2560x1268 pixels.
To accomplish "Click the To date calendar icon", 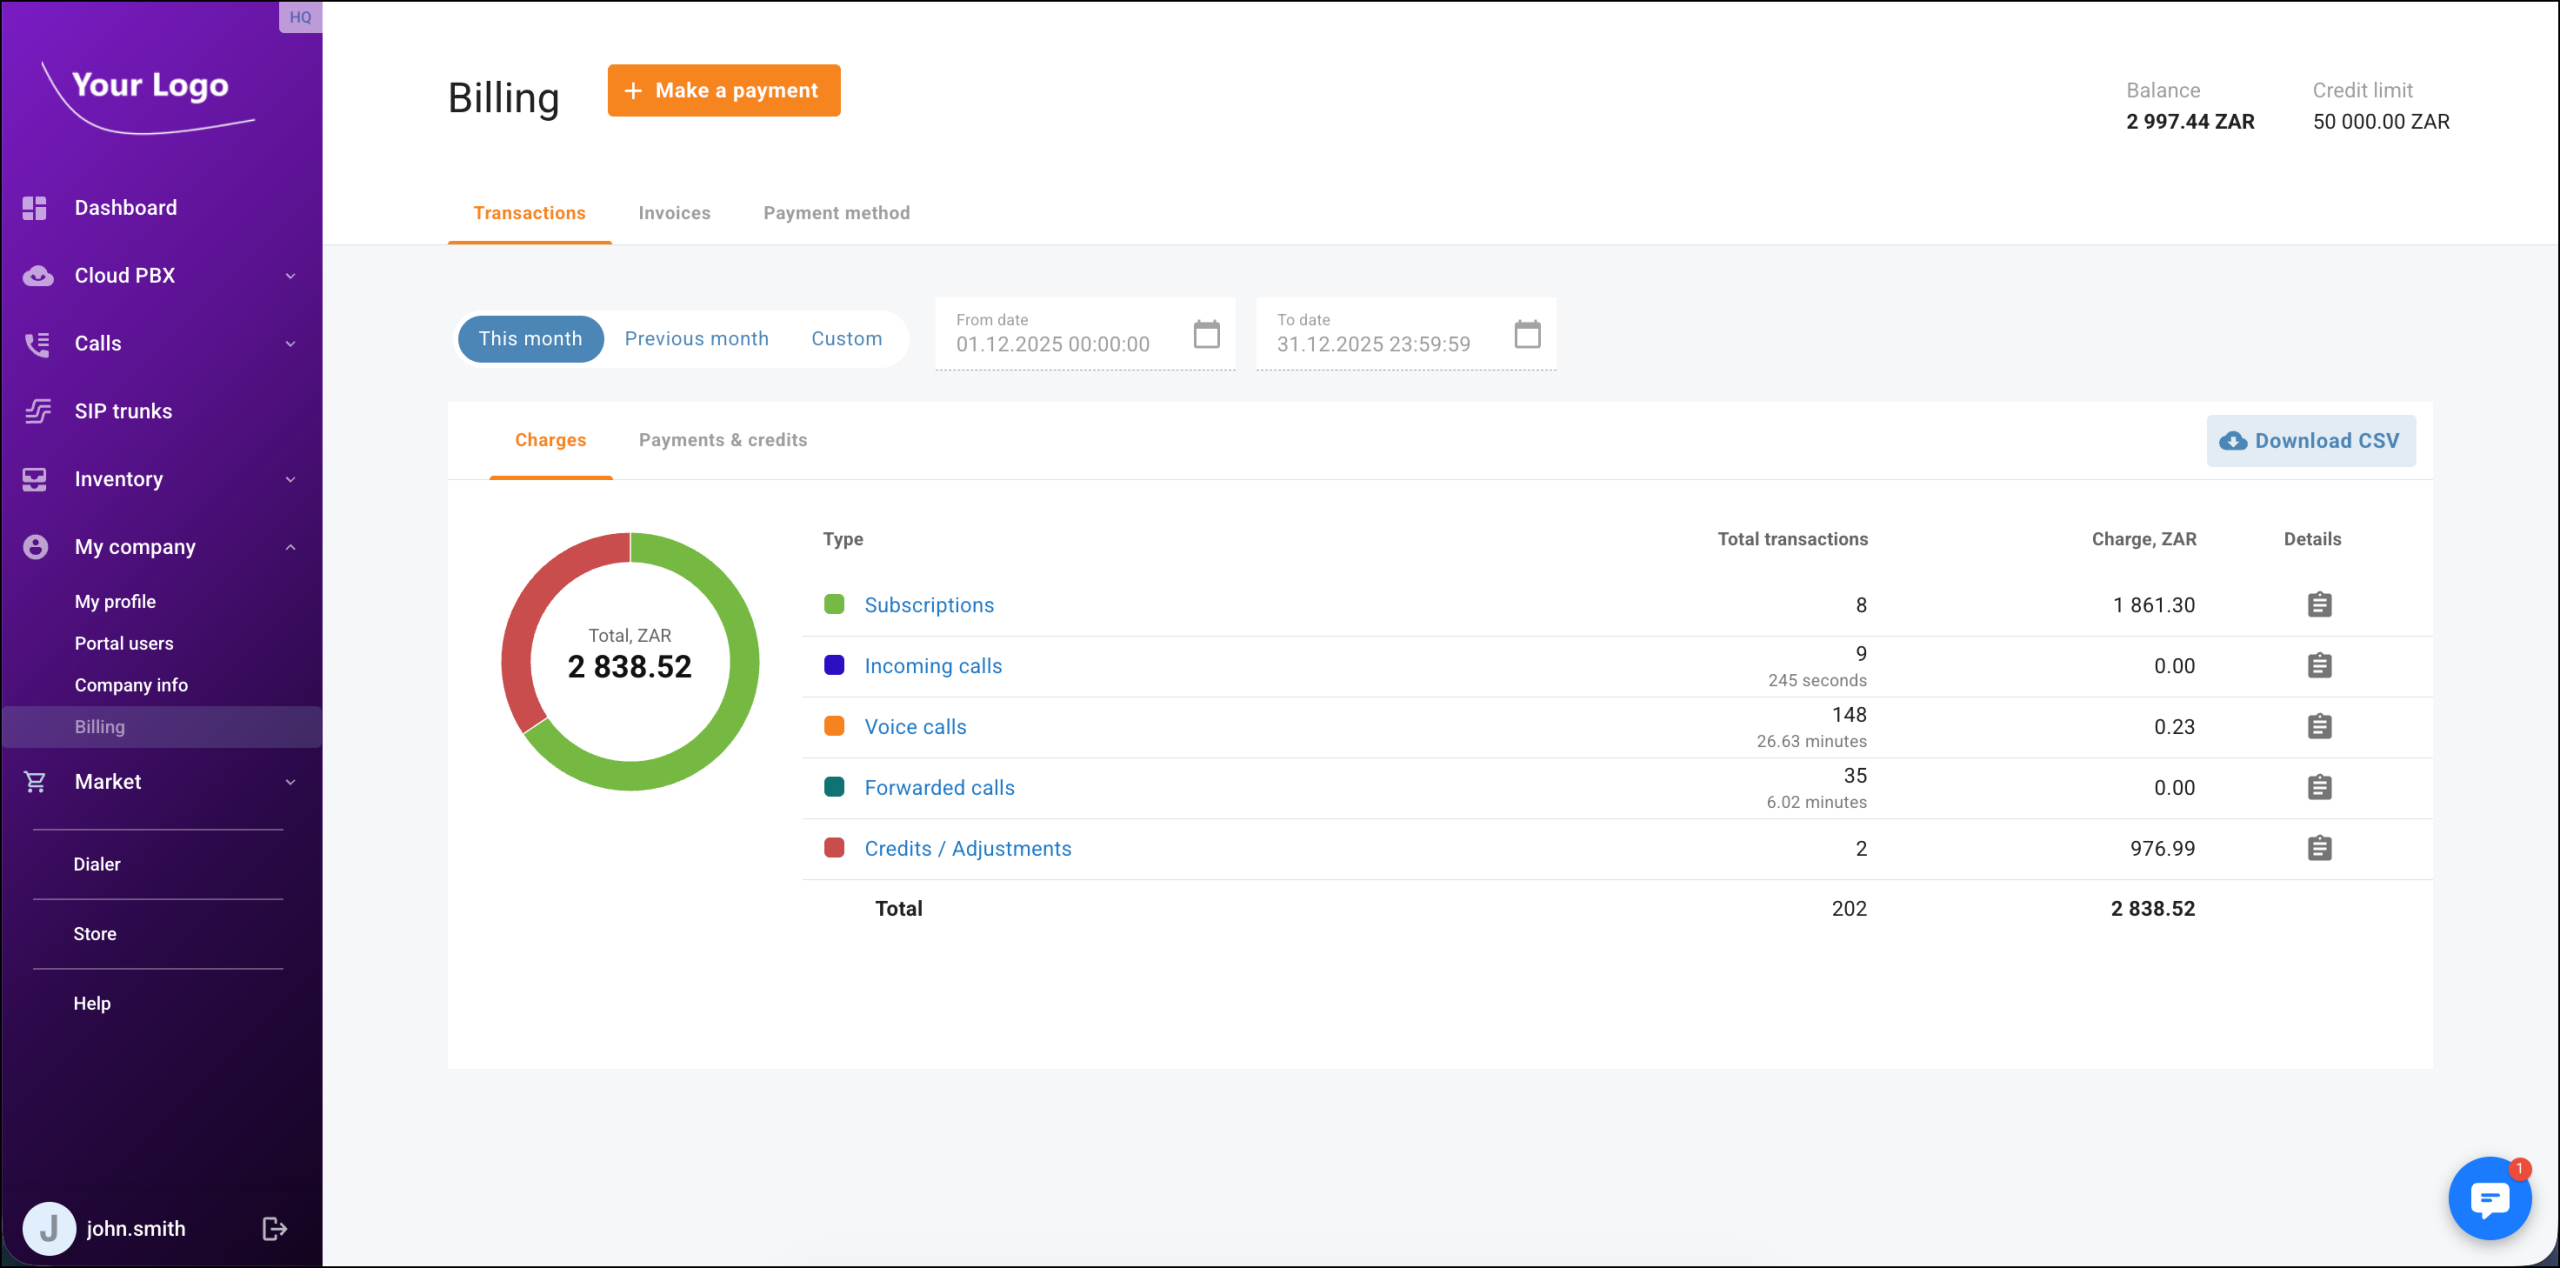I will tap(1527, 334).
